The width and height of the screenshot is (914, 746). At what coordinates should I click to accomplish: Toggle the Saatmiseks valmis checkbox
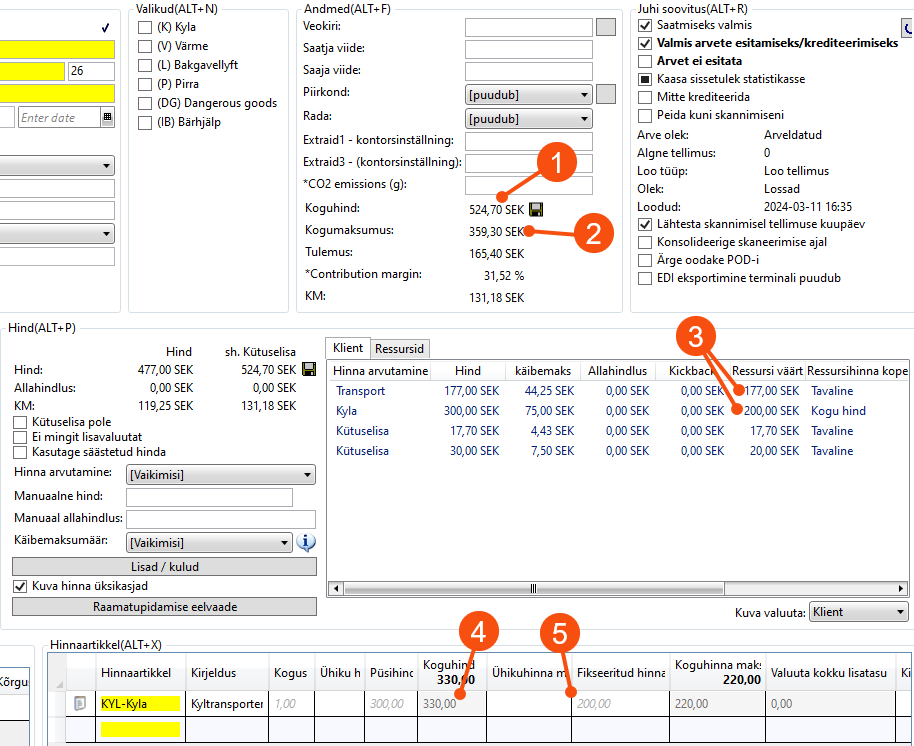click(x=645, y=25)
